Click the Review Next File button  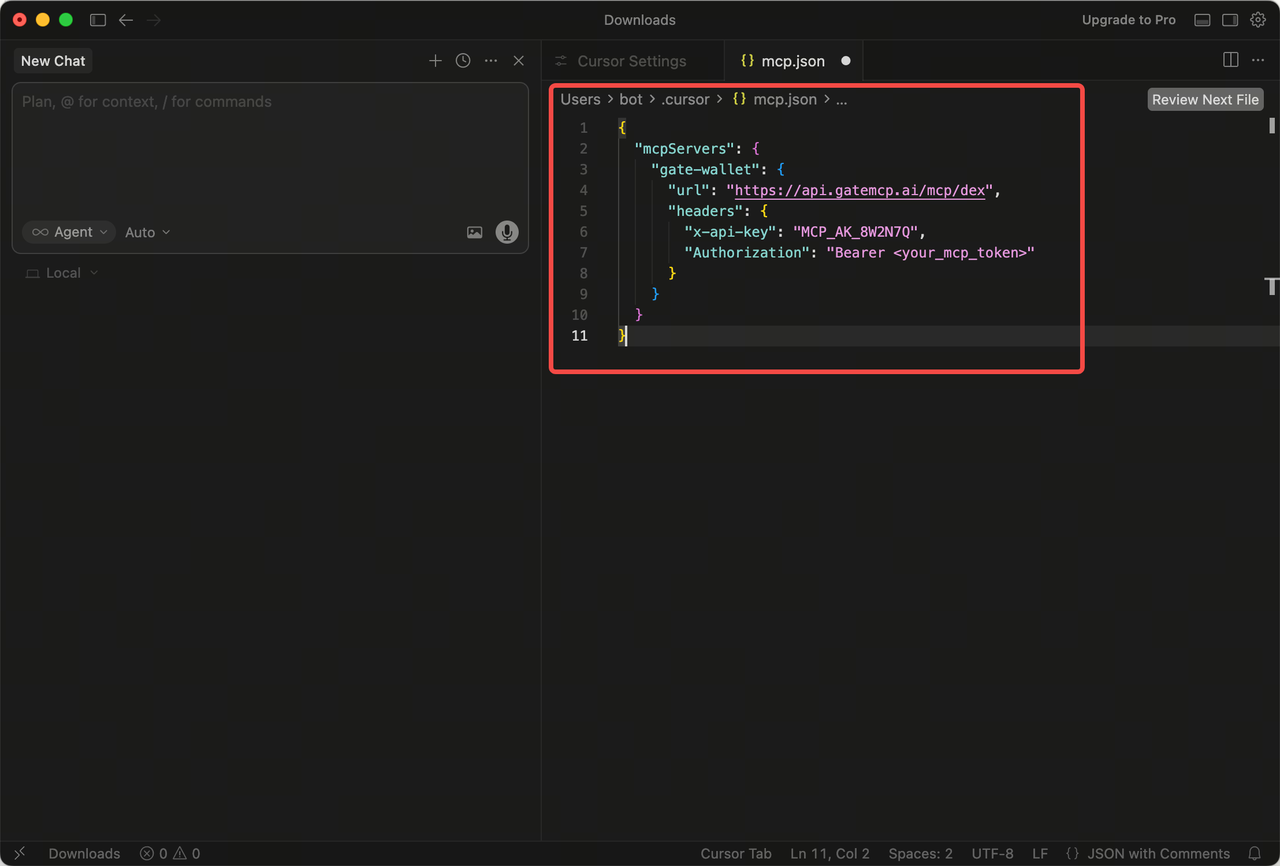[1205, 99]
